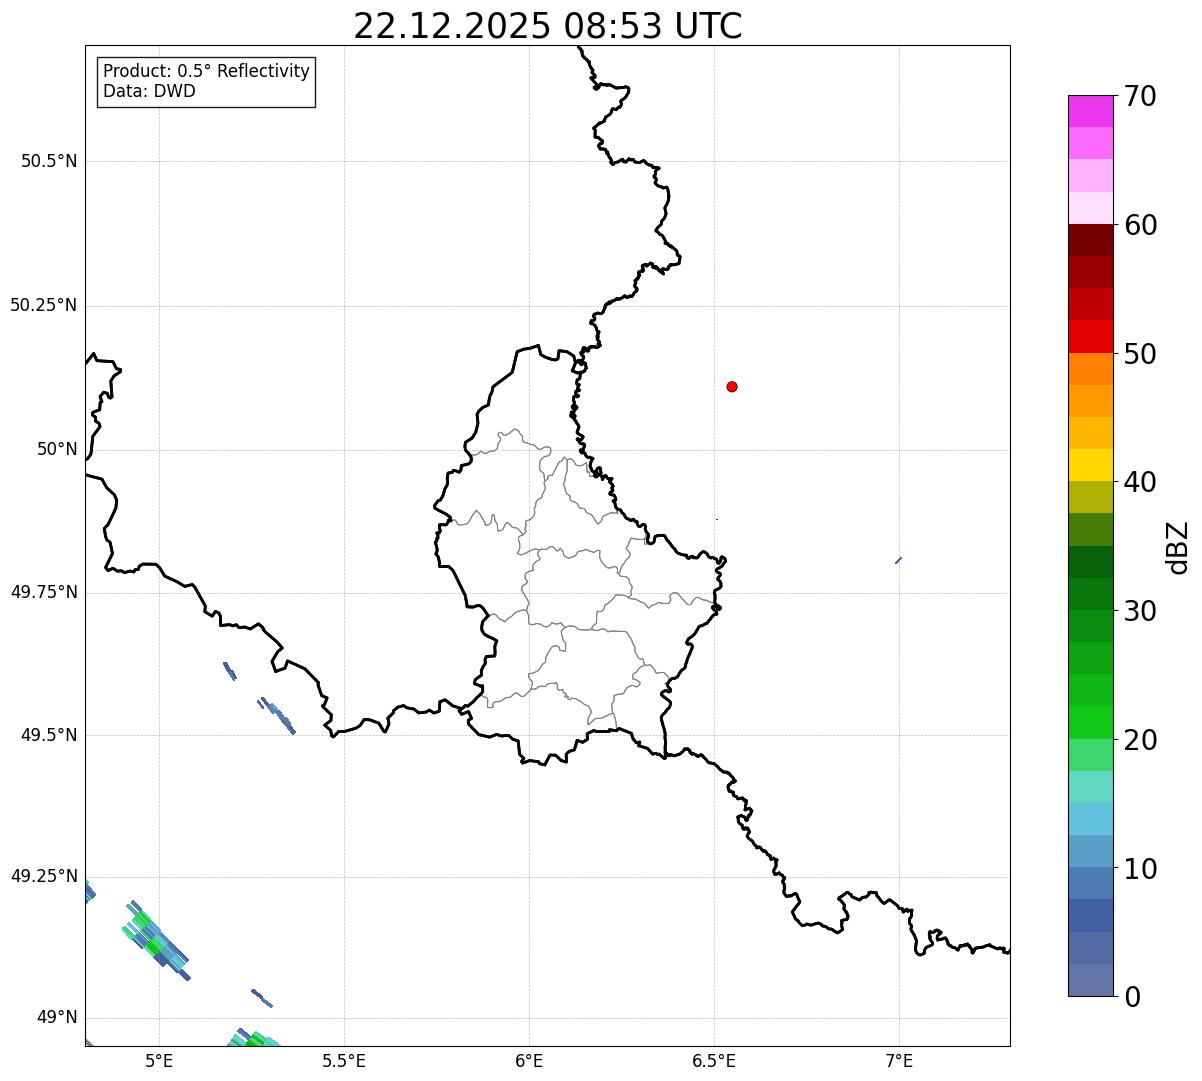This screenshot has height=1081, width=1202.
Task: Select the 'Data: DWD' legend line
Action: click(x=149, y=91)
